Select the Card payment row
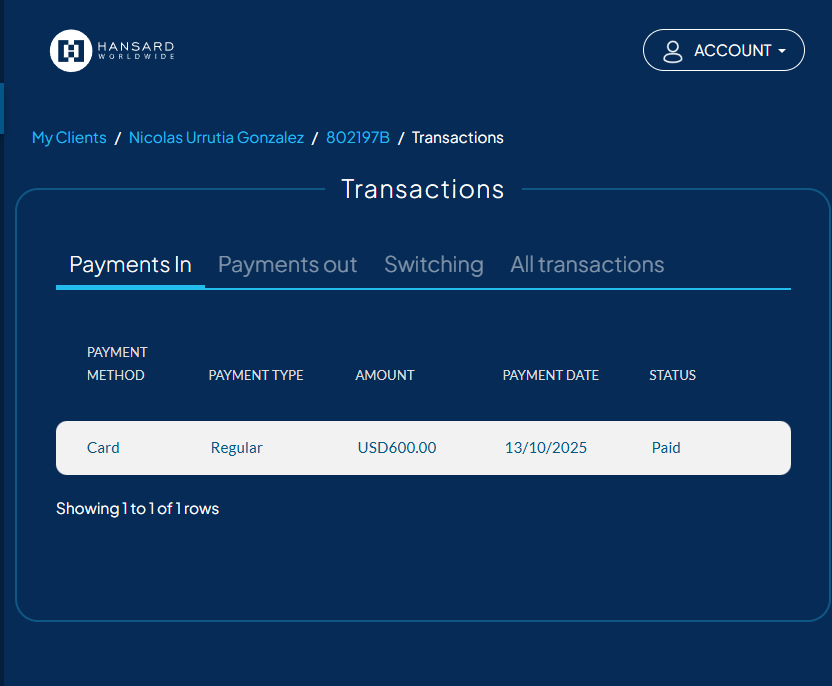This screenshot has height=686, width=832. (x=103, y=448)
